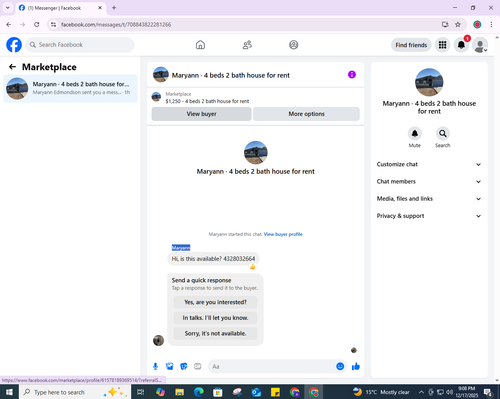Open the Facebook menu grid icon
This screenshot has height=399, width=500.
point(442,45)
